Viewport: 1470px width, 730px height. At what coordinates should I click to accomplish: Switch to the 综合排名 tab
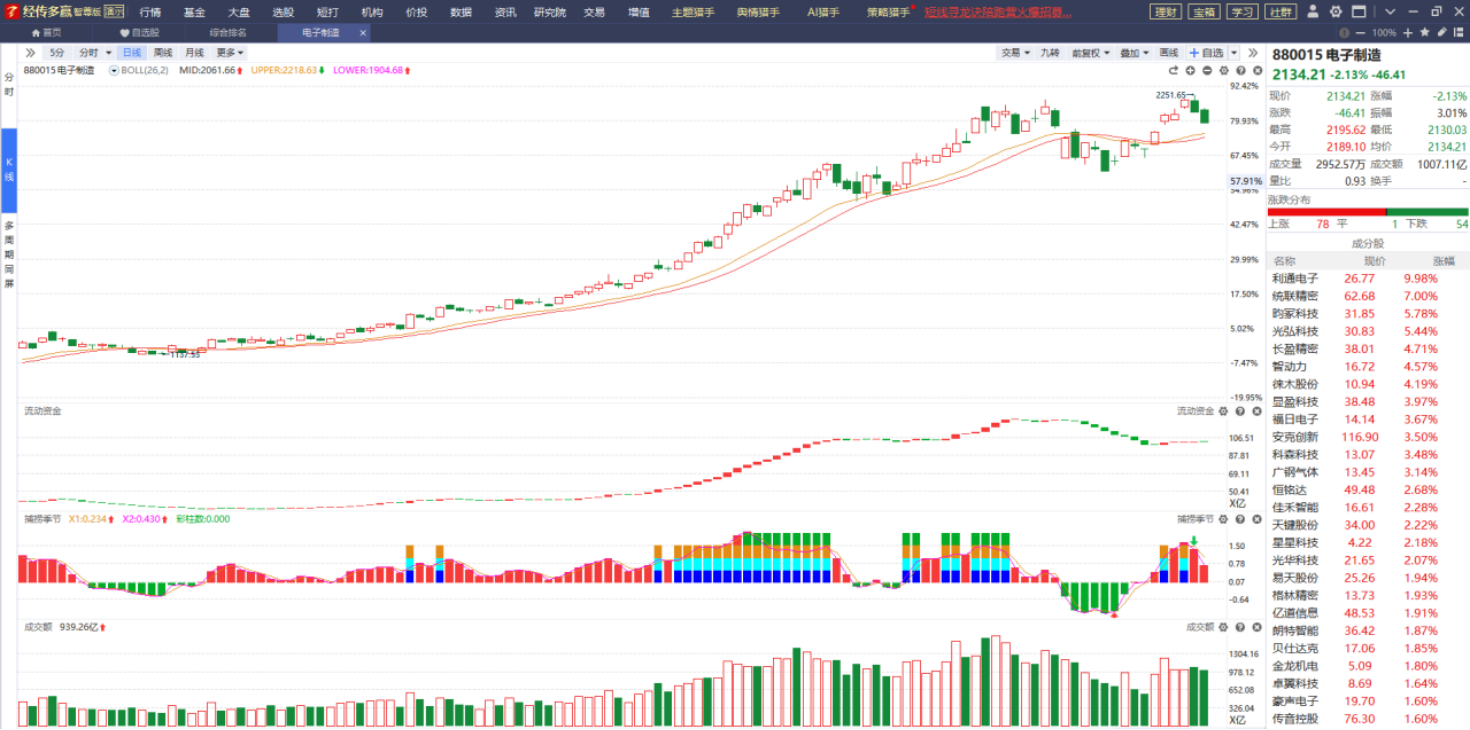(x=228, y=33)
